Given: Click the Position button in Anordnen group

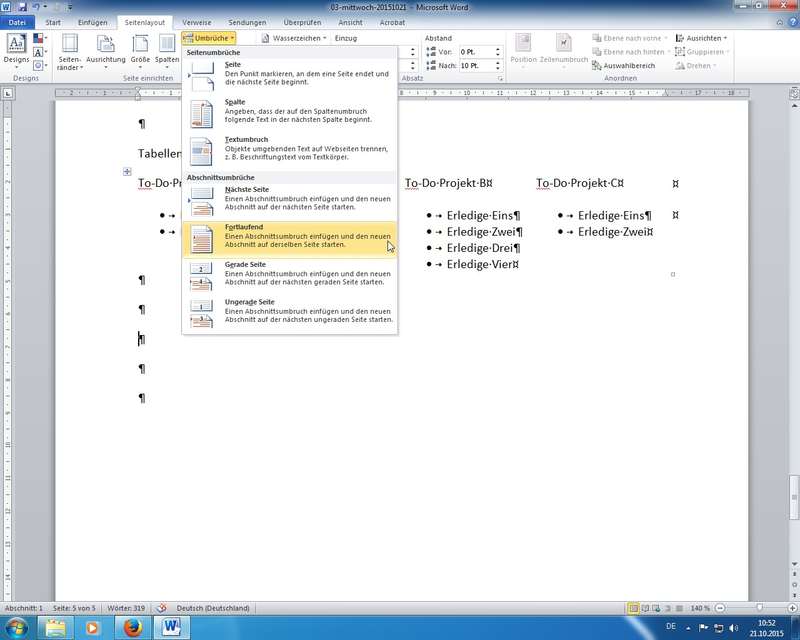Looking at the screenshot, I should (x=523, y=50).
